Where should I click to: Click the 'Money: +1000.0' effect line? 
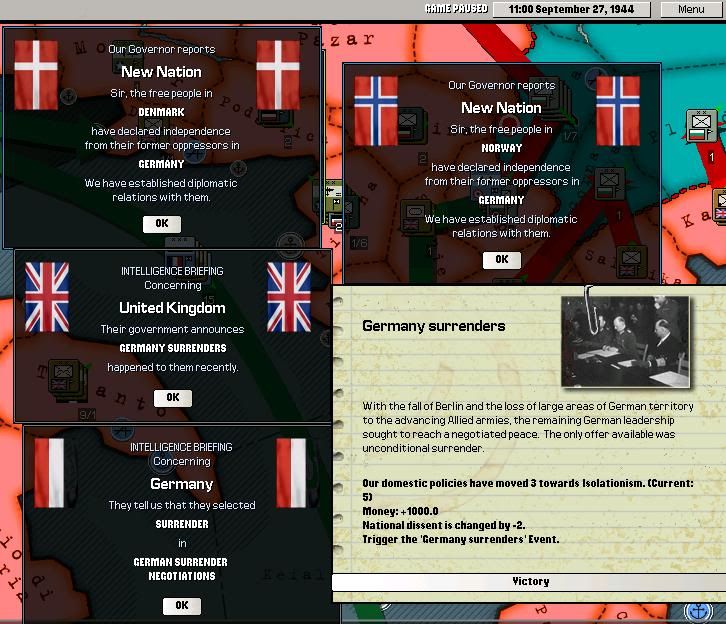(x=400, y=512)
